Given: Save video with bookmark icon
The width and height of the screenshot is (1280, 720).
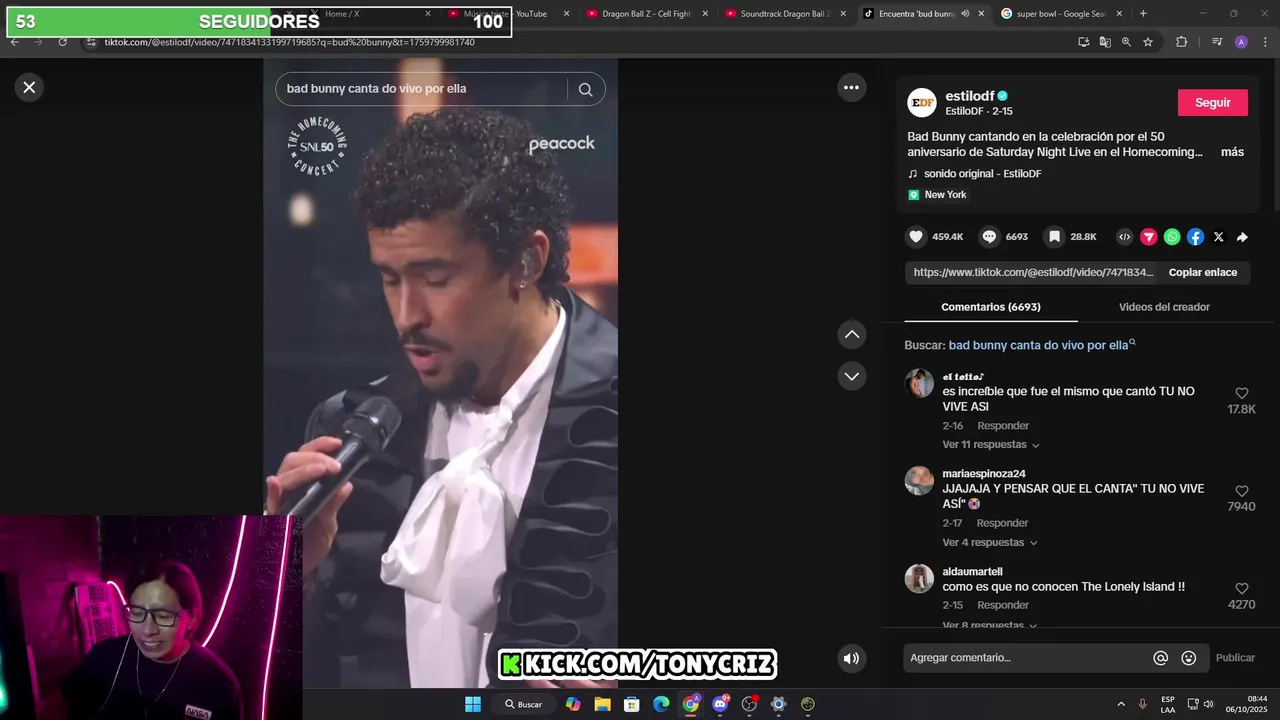Looking at the screenshot, I should (x=1054, y=237).
